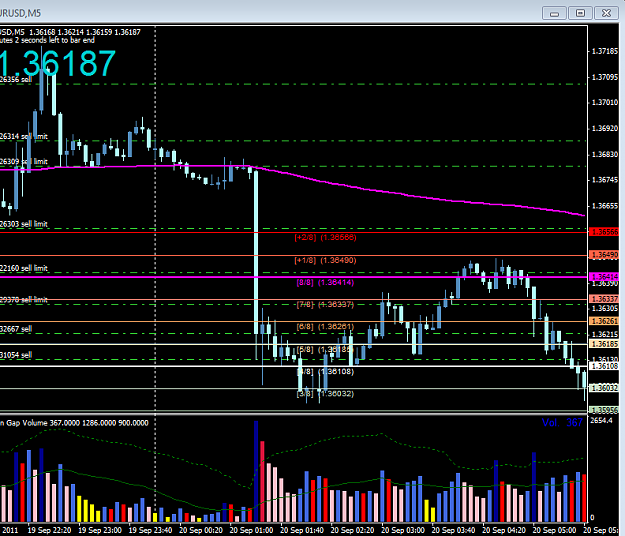625x536 pixels.
Task: Click the 20 Sep 01:00 time label
Action: [252, 530]
